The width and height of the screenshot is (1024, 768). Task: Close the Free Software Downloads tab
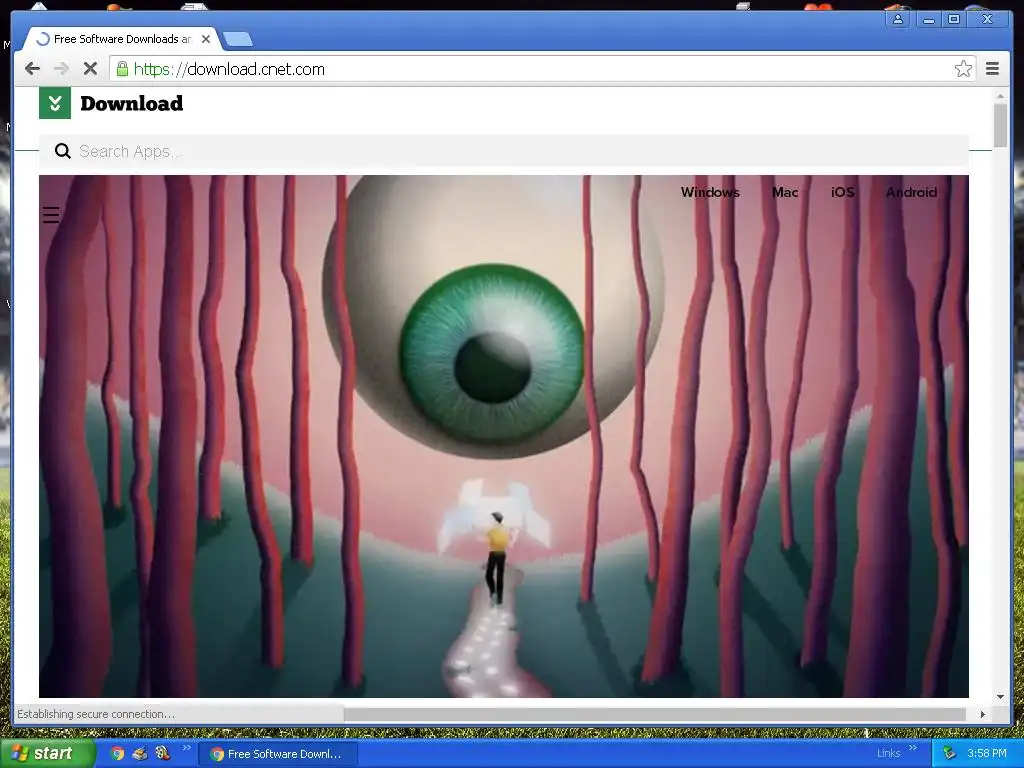tap(206, 39)
